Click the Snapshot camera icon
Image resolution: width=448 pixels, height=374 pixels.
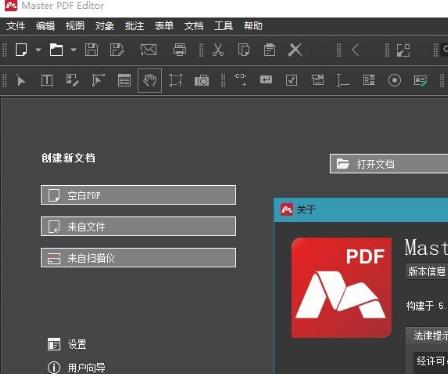201,80
